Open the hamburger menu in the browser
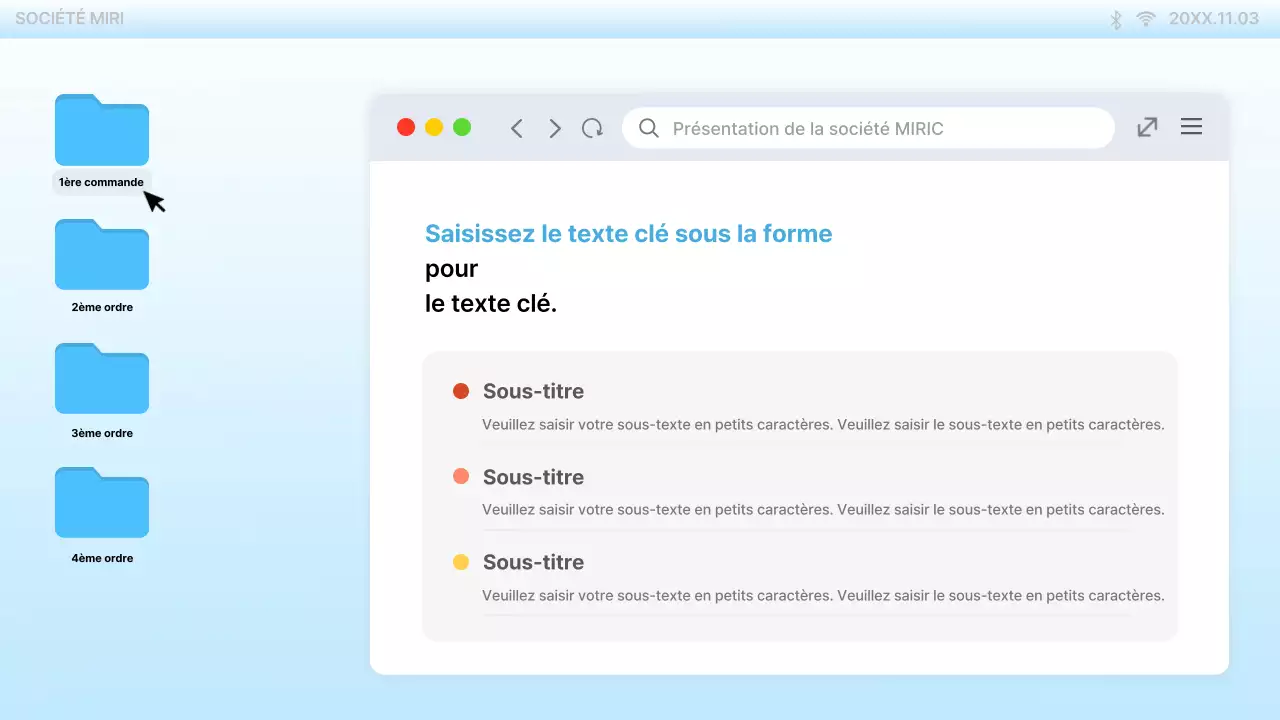Image resolution: width=1280 pixels, height=720 pixels. (x=1191, y=127)
